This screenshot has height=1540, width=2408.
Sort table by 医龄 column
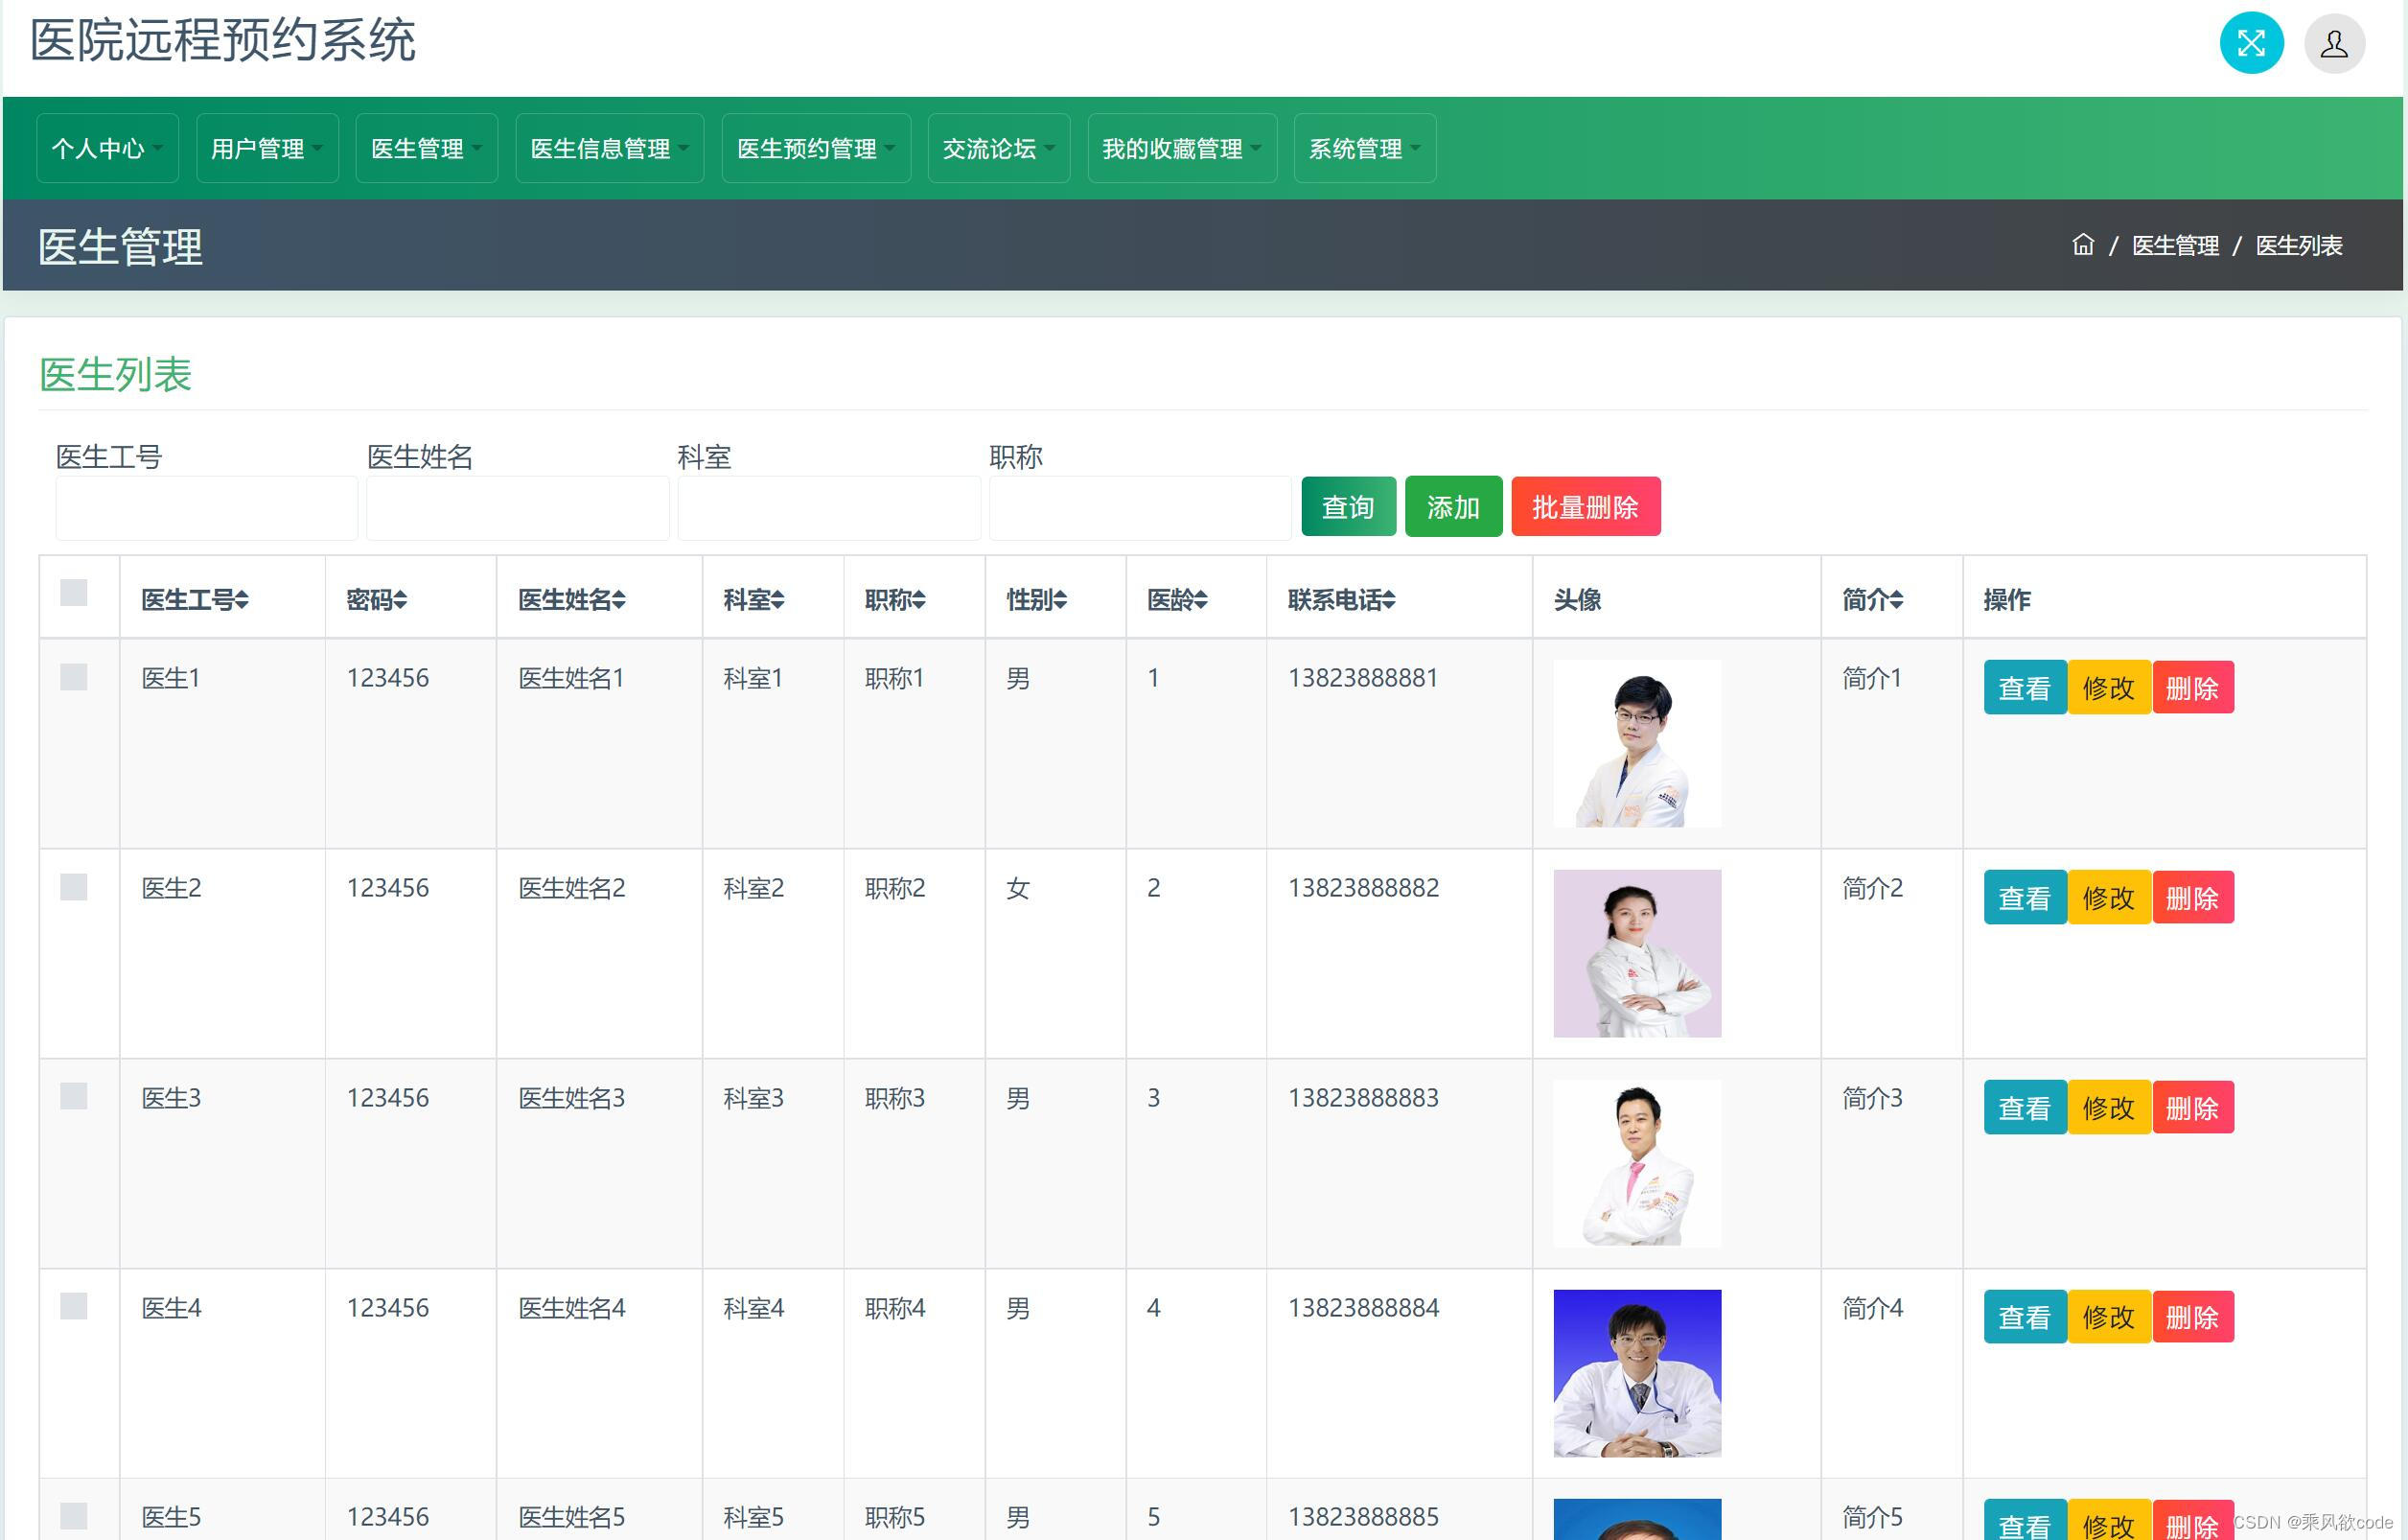pyautogui.click(x=1201, y=600)
